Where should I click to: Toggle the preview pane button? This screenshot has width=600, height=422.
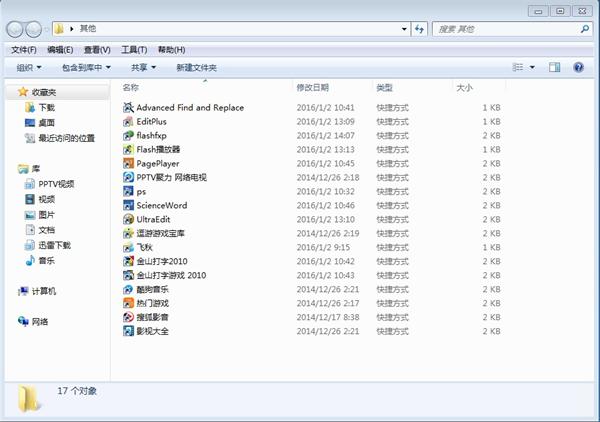(x=554, y=67)
